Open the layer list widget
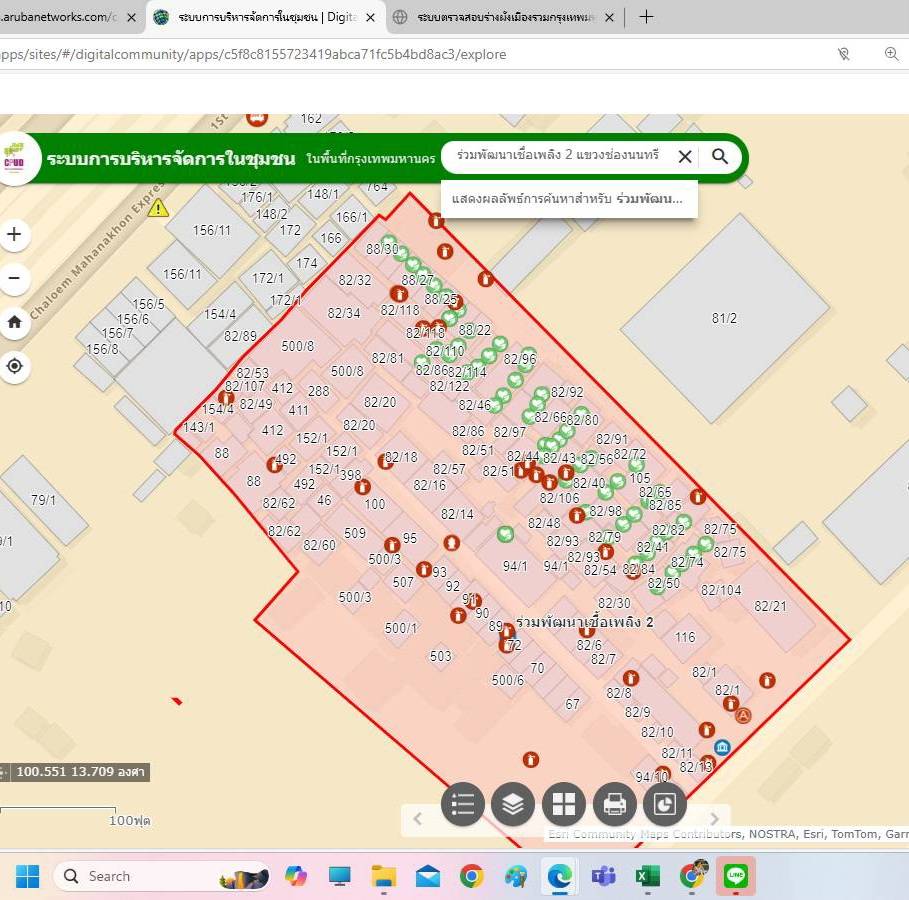909x900 pixels. coord(513,804)
